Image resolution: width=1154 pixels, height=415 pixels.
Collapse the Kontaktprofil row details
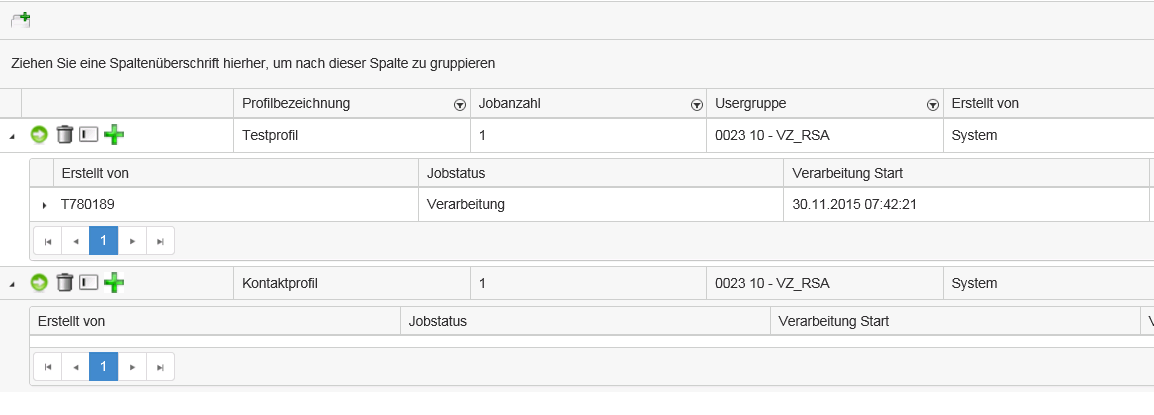pyautogui.click(x=11, y=284)
